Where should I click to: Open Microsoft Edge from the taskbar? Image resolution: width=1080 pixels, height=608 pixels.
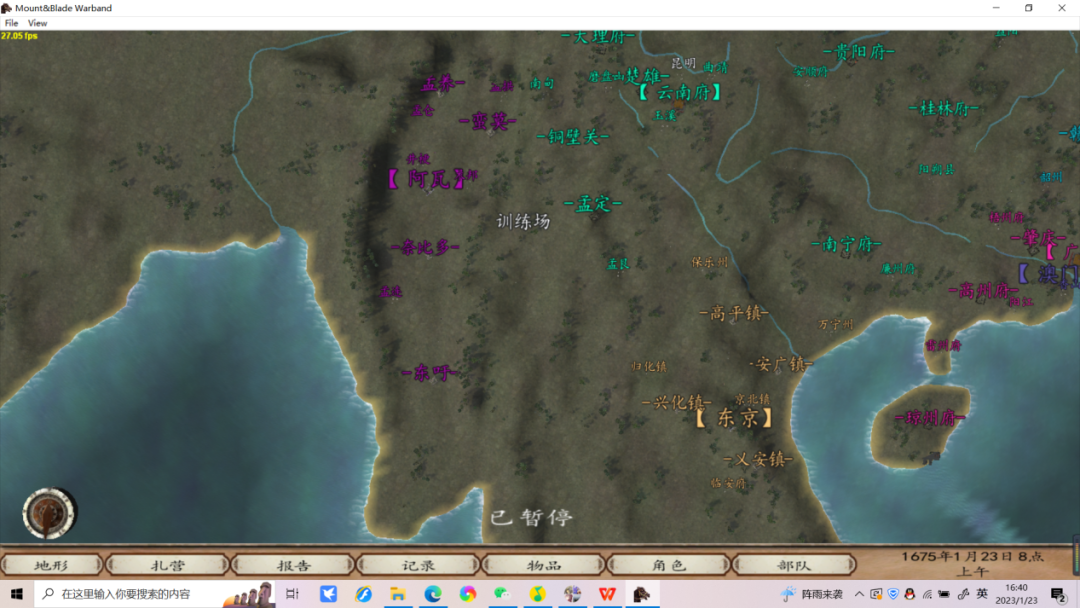click(x=433, y=594)
